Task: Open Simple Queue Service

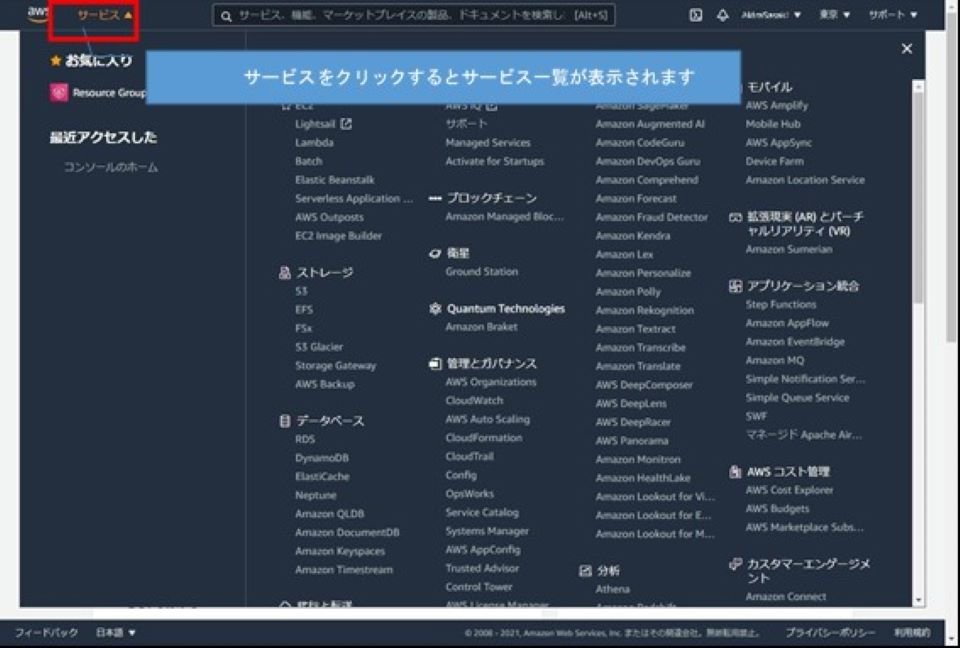Action: click(797, 397)
